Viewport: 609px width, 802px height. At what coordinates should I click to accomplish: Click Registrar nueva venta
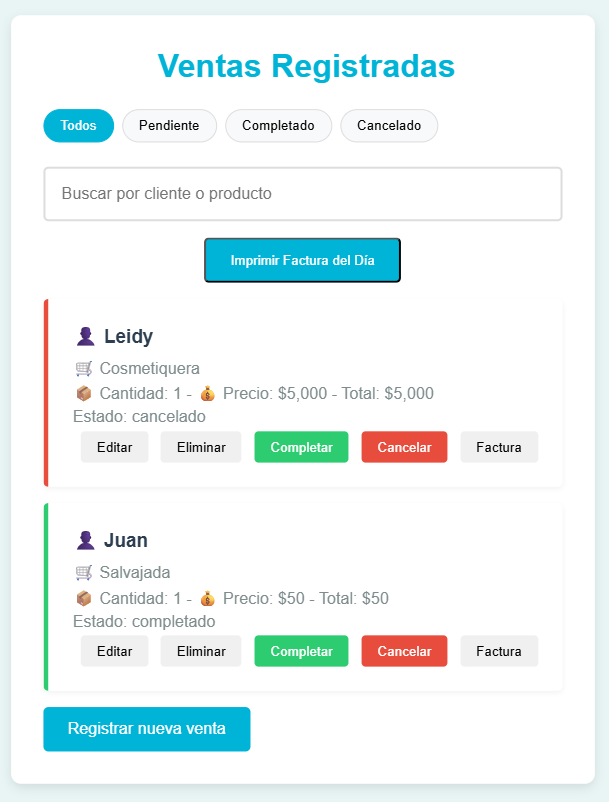146,729
